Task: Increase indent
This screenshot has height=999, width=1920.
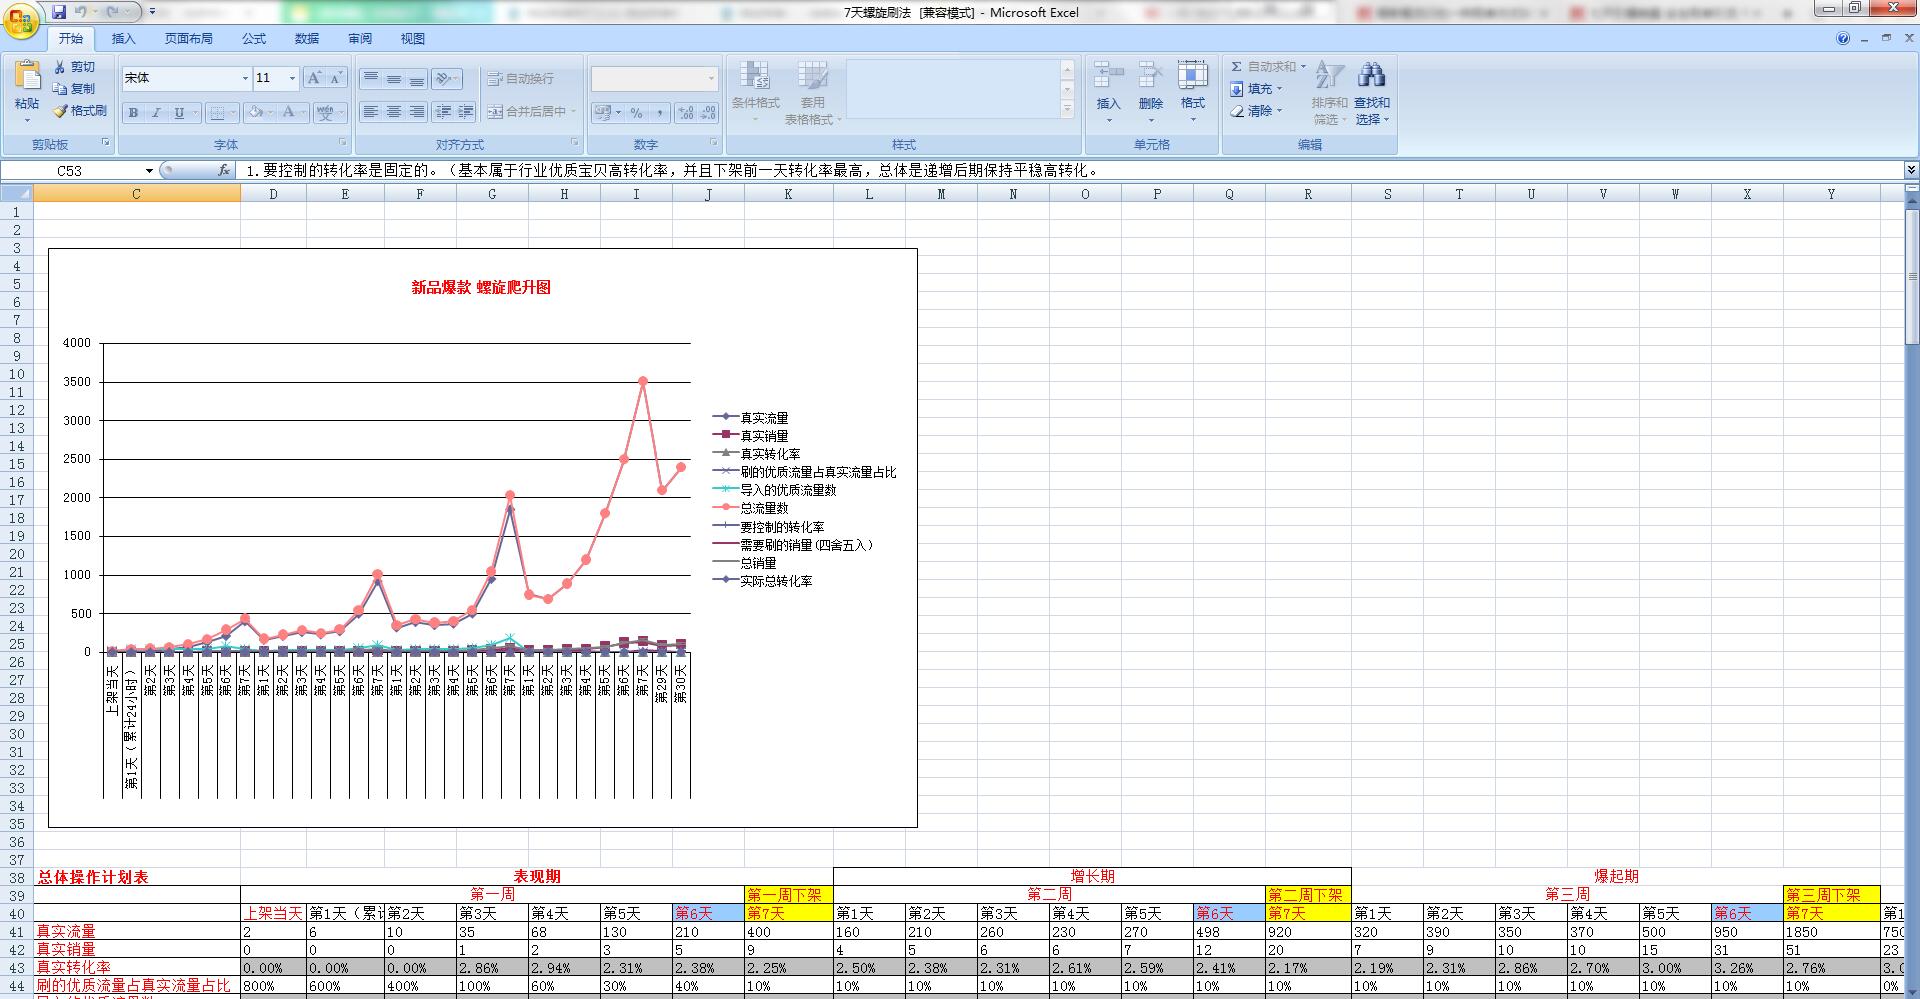Action: pyautogui.click(x=466, y=112)
